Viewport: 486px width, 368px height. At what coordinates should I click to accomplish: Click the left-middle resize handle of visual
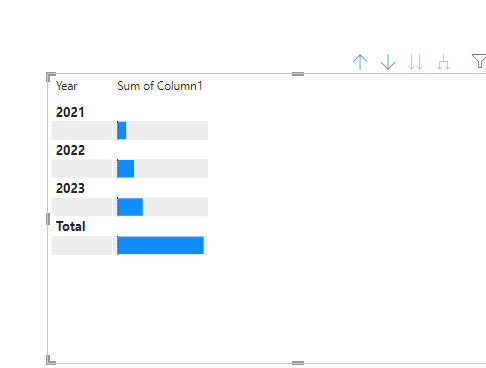(48, 219)
